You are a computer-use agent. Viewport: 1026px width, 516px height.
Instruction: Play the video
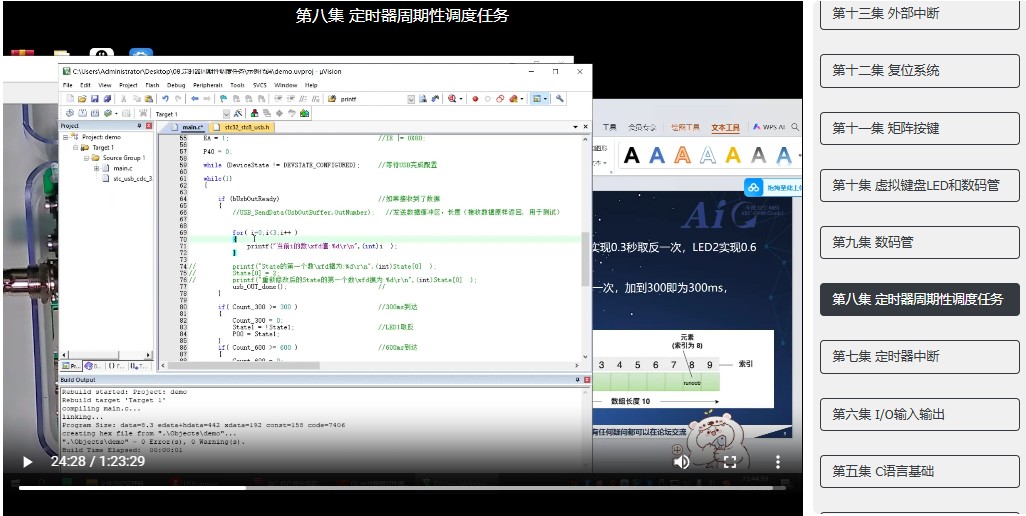27,462
